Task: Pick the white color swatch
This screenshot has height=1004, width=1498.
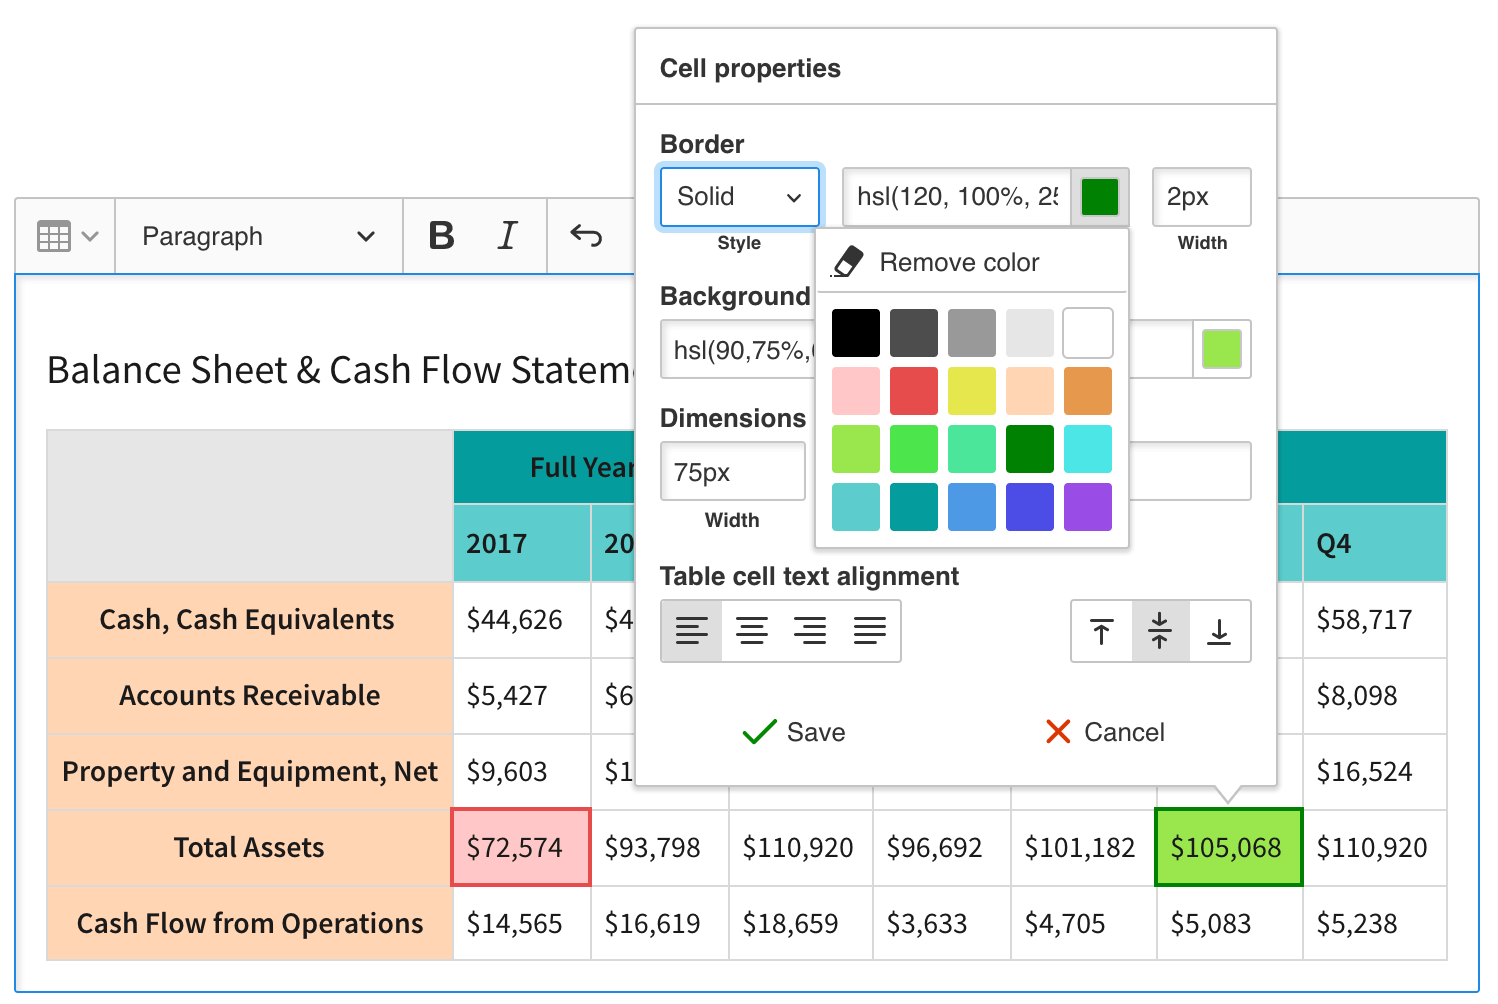Action: click(1088, 333)
